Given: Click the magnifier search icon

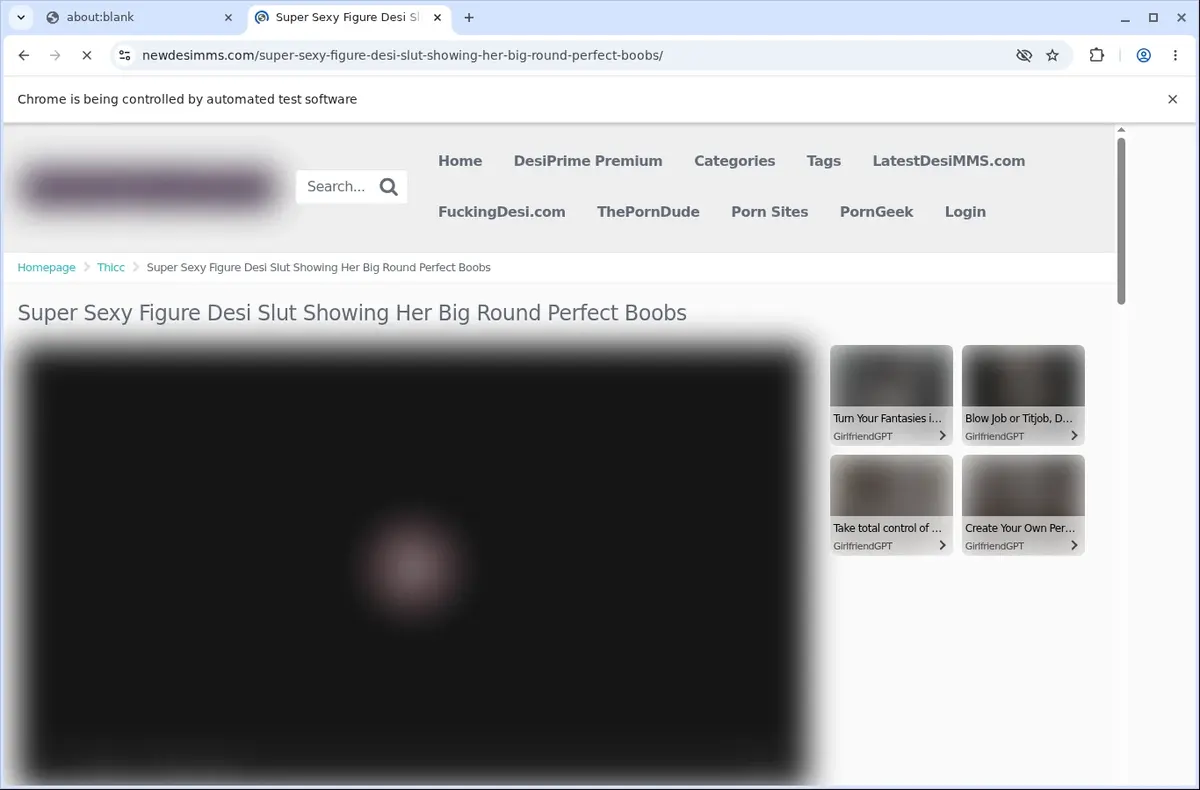Looking at the screenshot, I should (389, 186).
